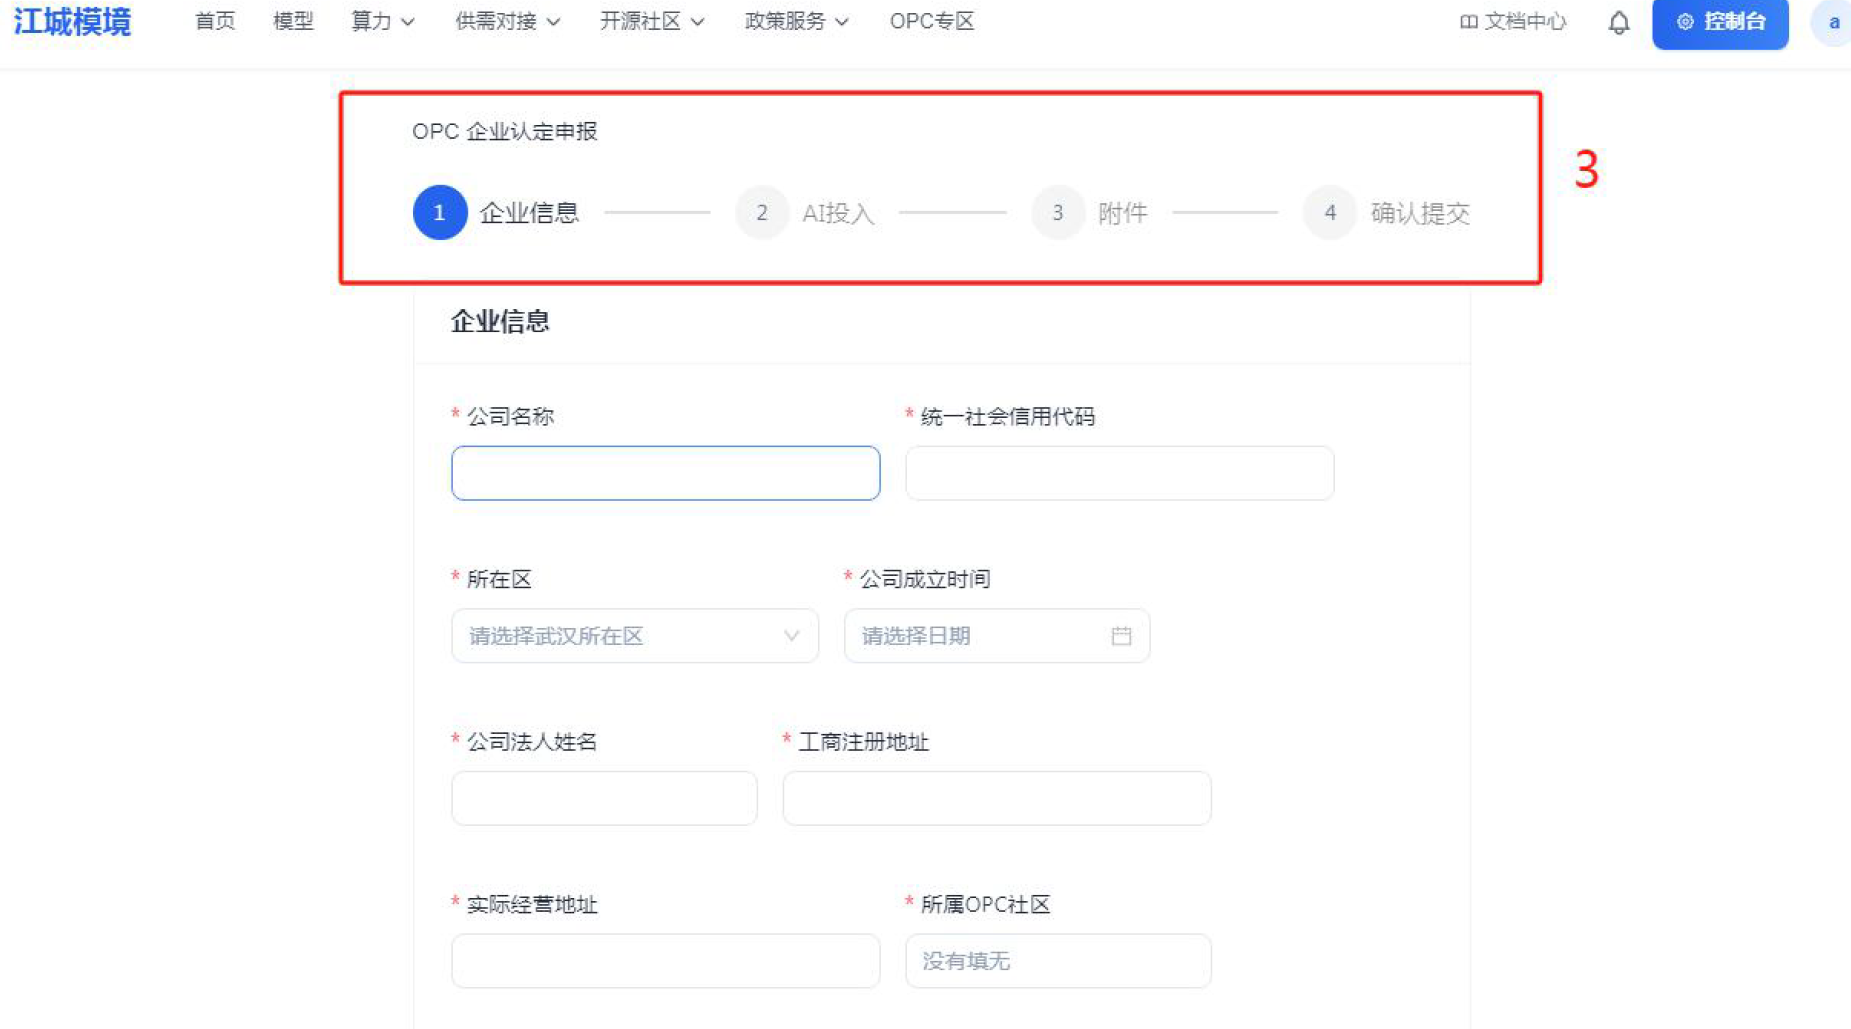
Task: Click the OPC 企业认定申报 title text
Action: pyautogui.click(x=505, y=131)
